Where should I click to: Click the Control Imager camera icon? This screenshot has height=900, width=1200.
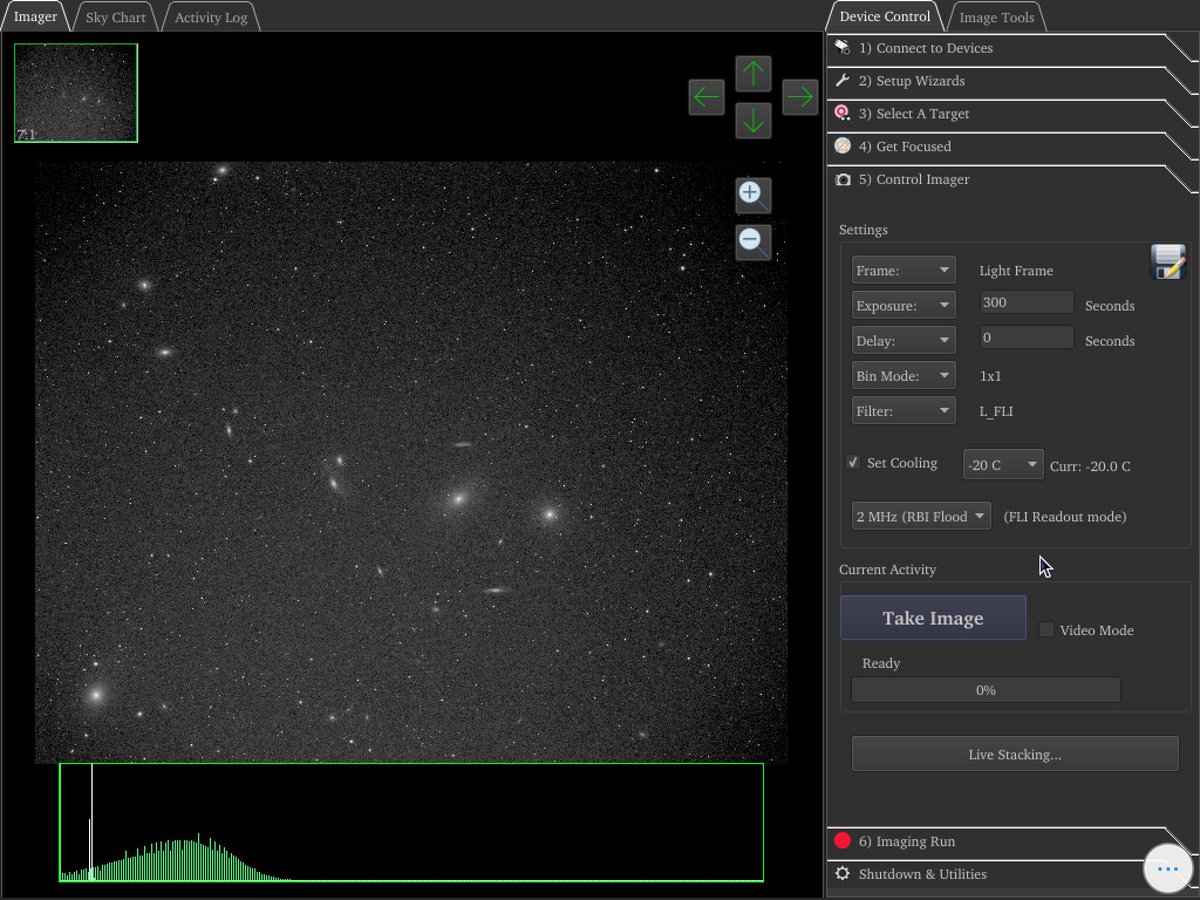click(x=843, y=180)
